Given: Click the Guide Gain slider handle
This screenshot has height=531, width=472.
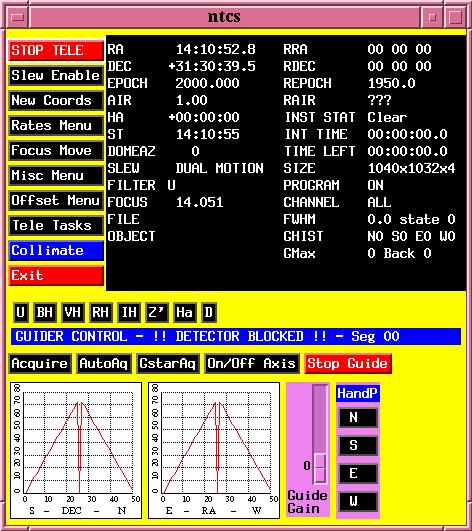Looking at the screenshot, I should [x=320, y=469].
